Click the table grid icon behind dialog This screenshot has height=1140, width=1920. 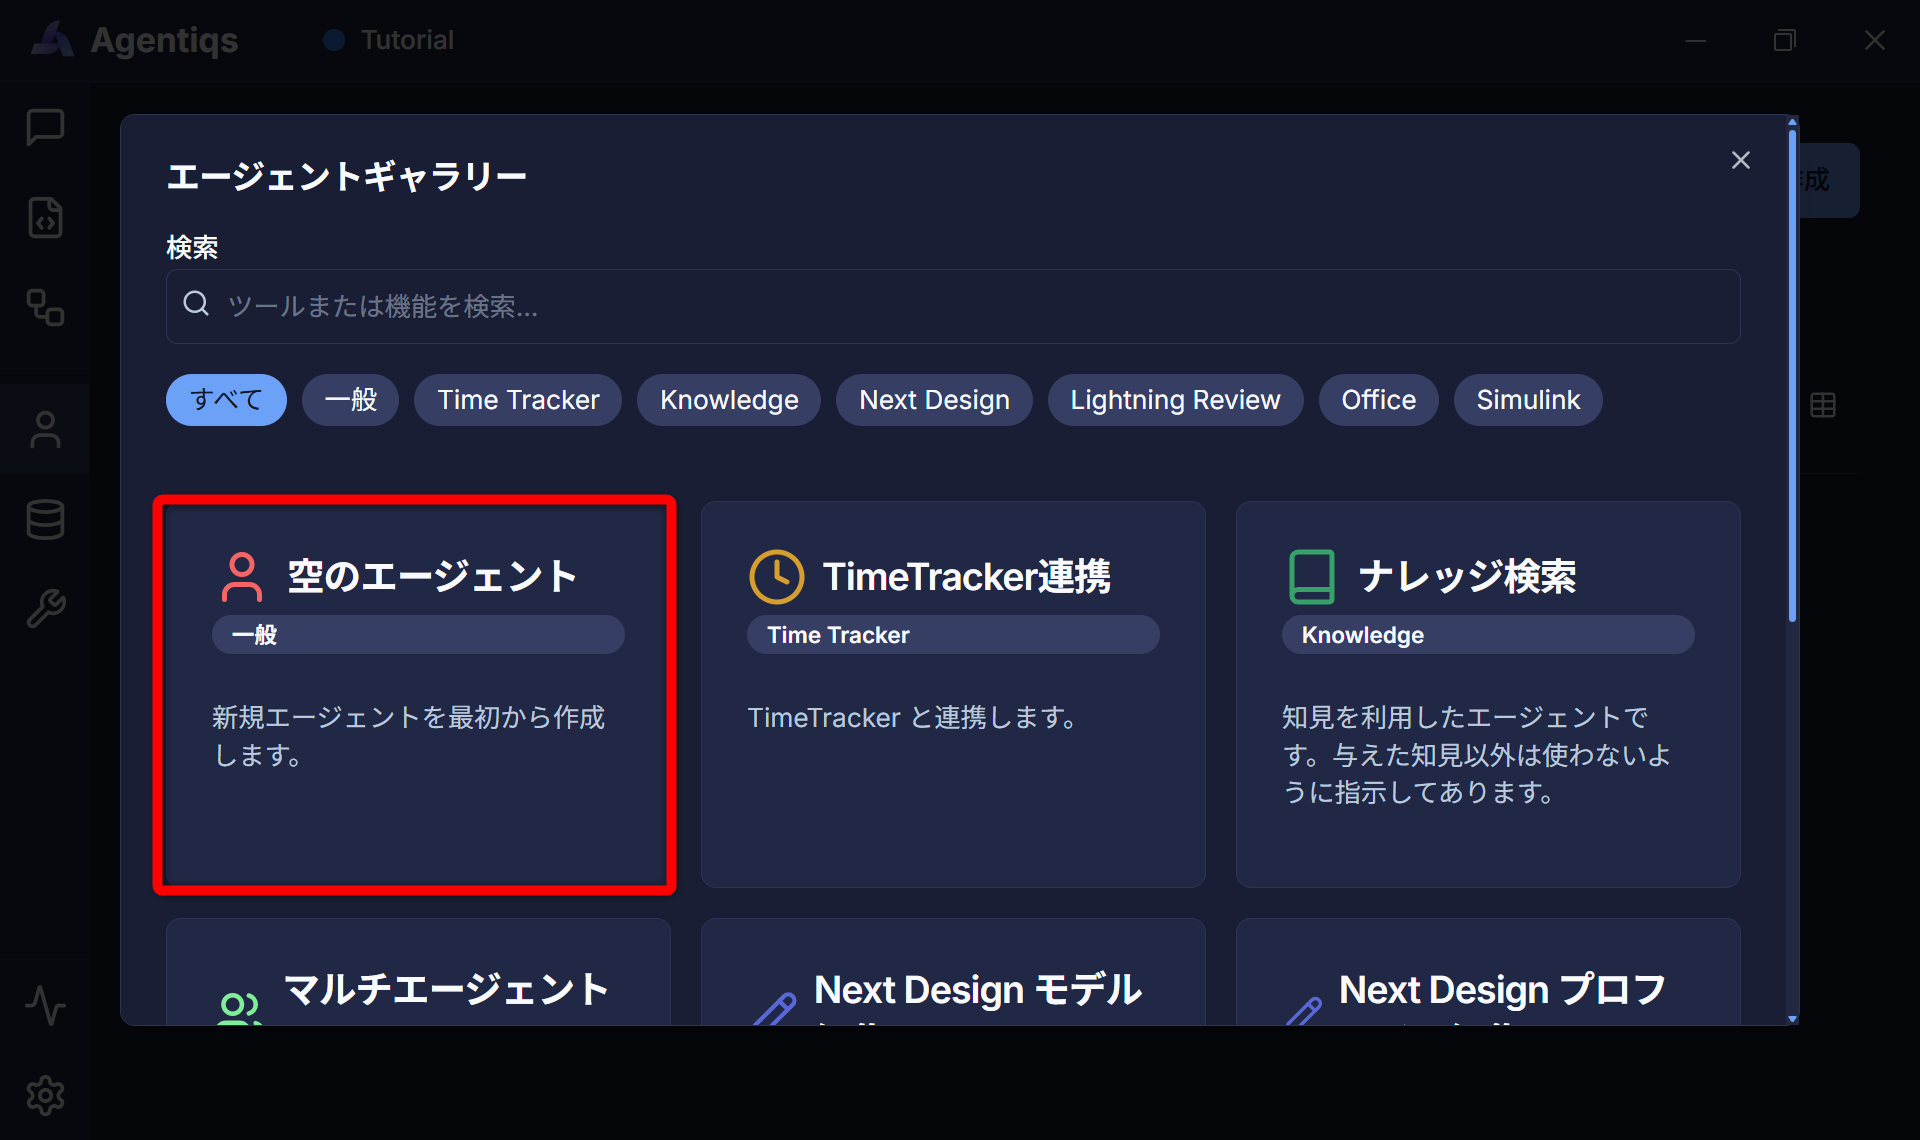point(1823,405)
